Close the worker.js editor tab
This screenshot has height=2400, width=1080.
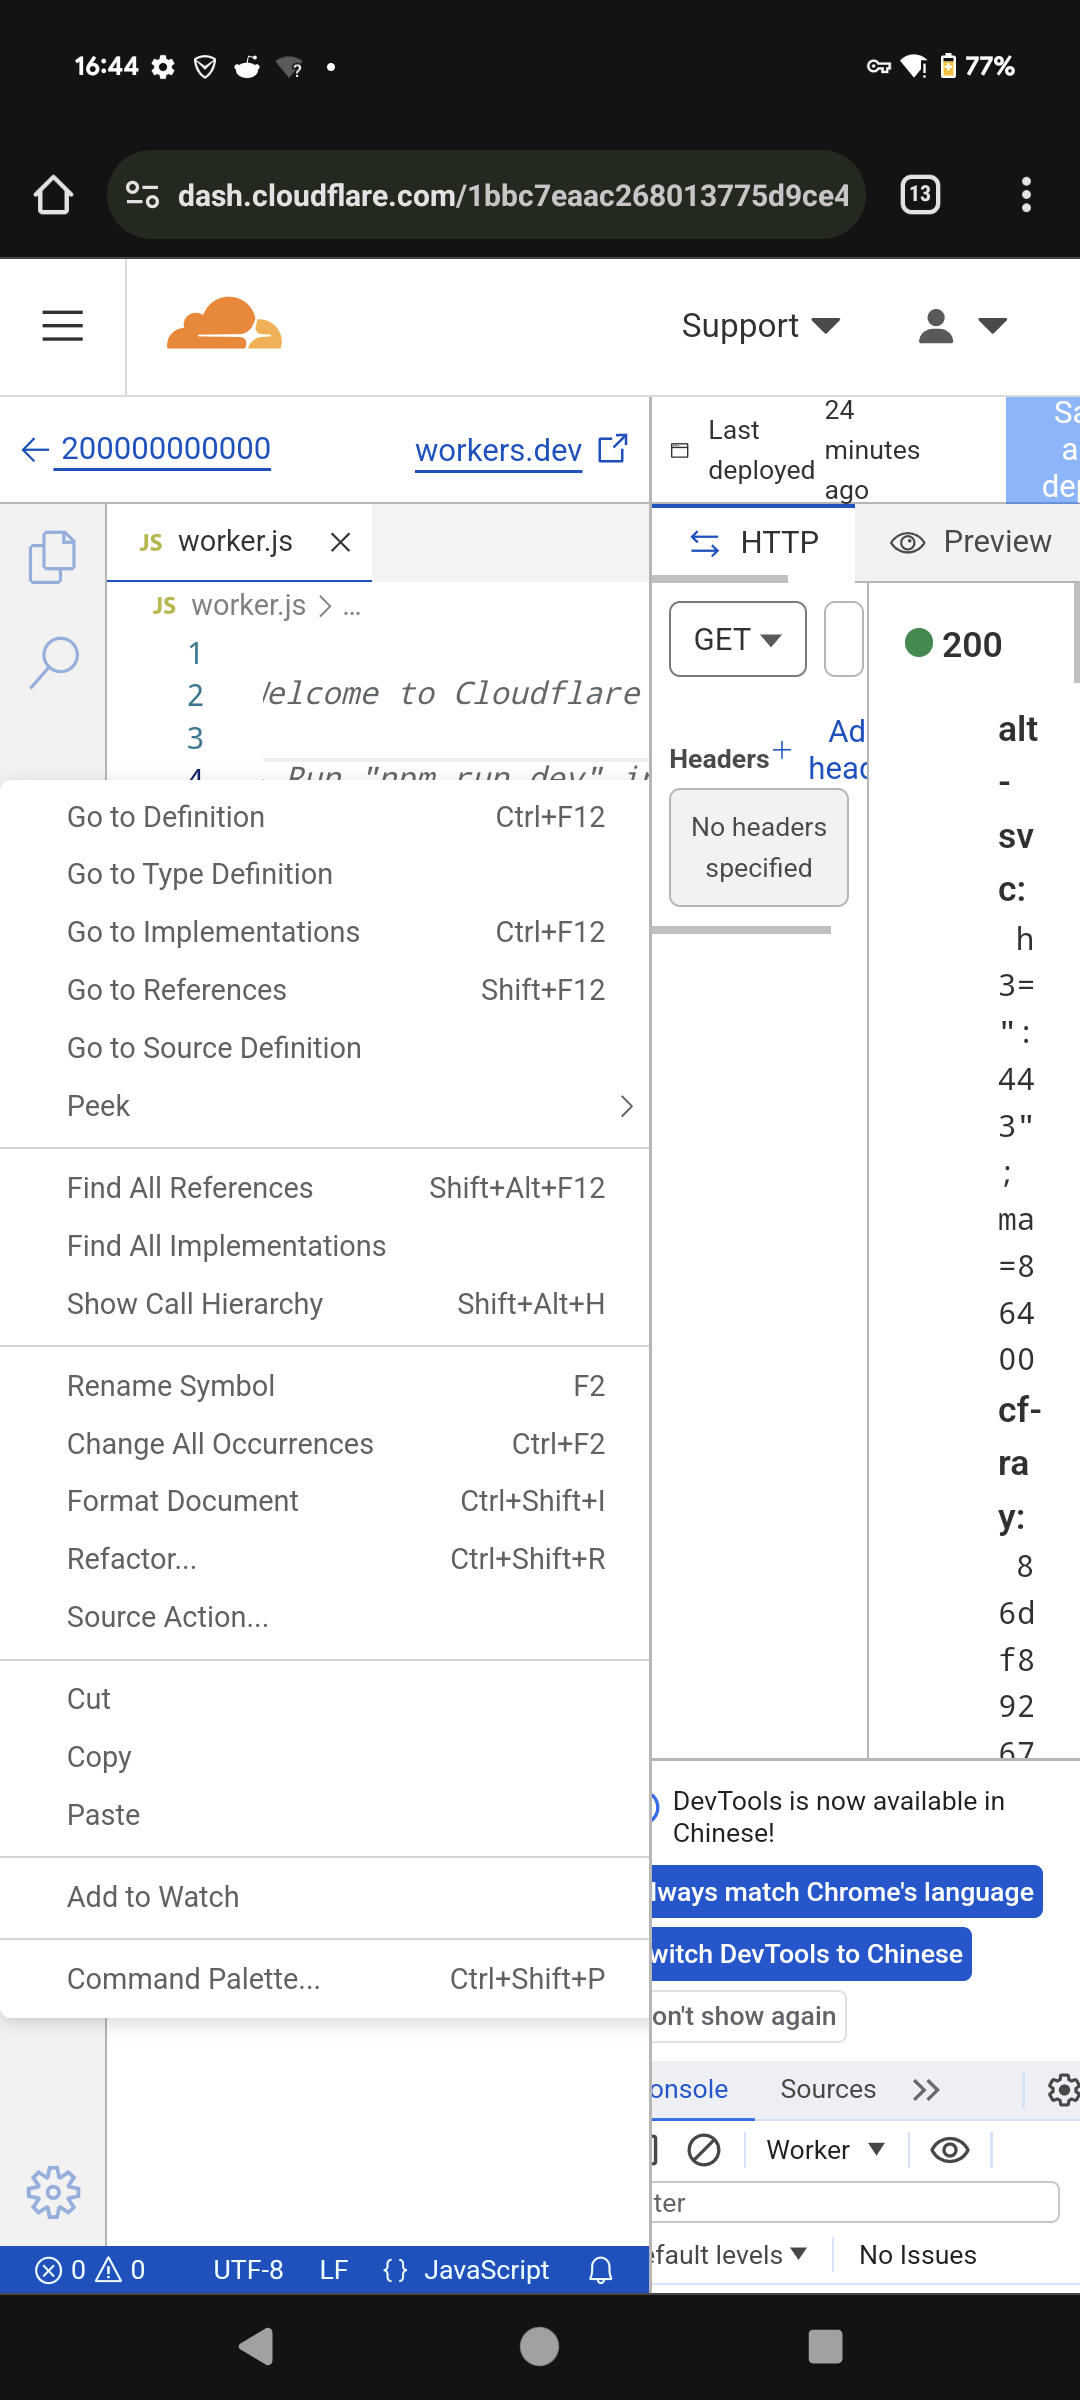coord(340,542)
